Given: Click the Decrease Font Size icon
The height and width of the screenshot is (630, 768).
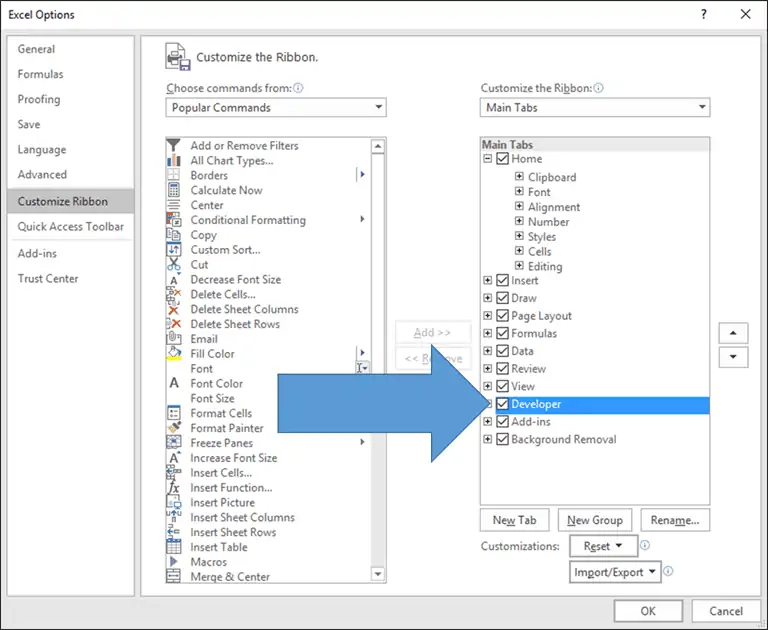Looking at the screenshot, I should (x=173, y=279).
